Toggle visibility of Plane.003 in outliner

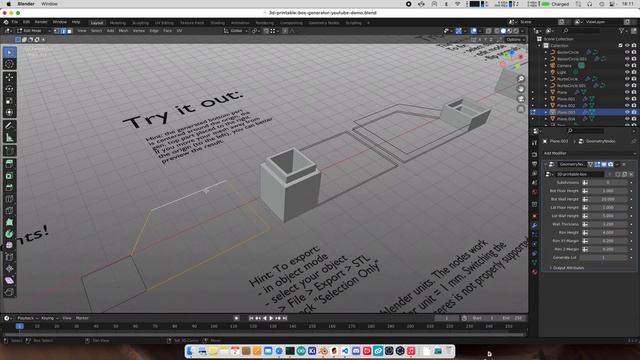[627, 112]
